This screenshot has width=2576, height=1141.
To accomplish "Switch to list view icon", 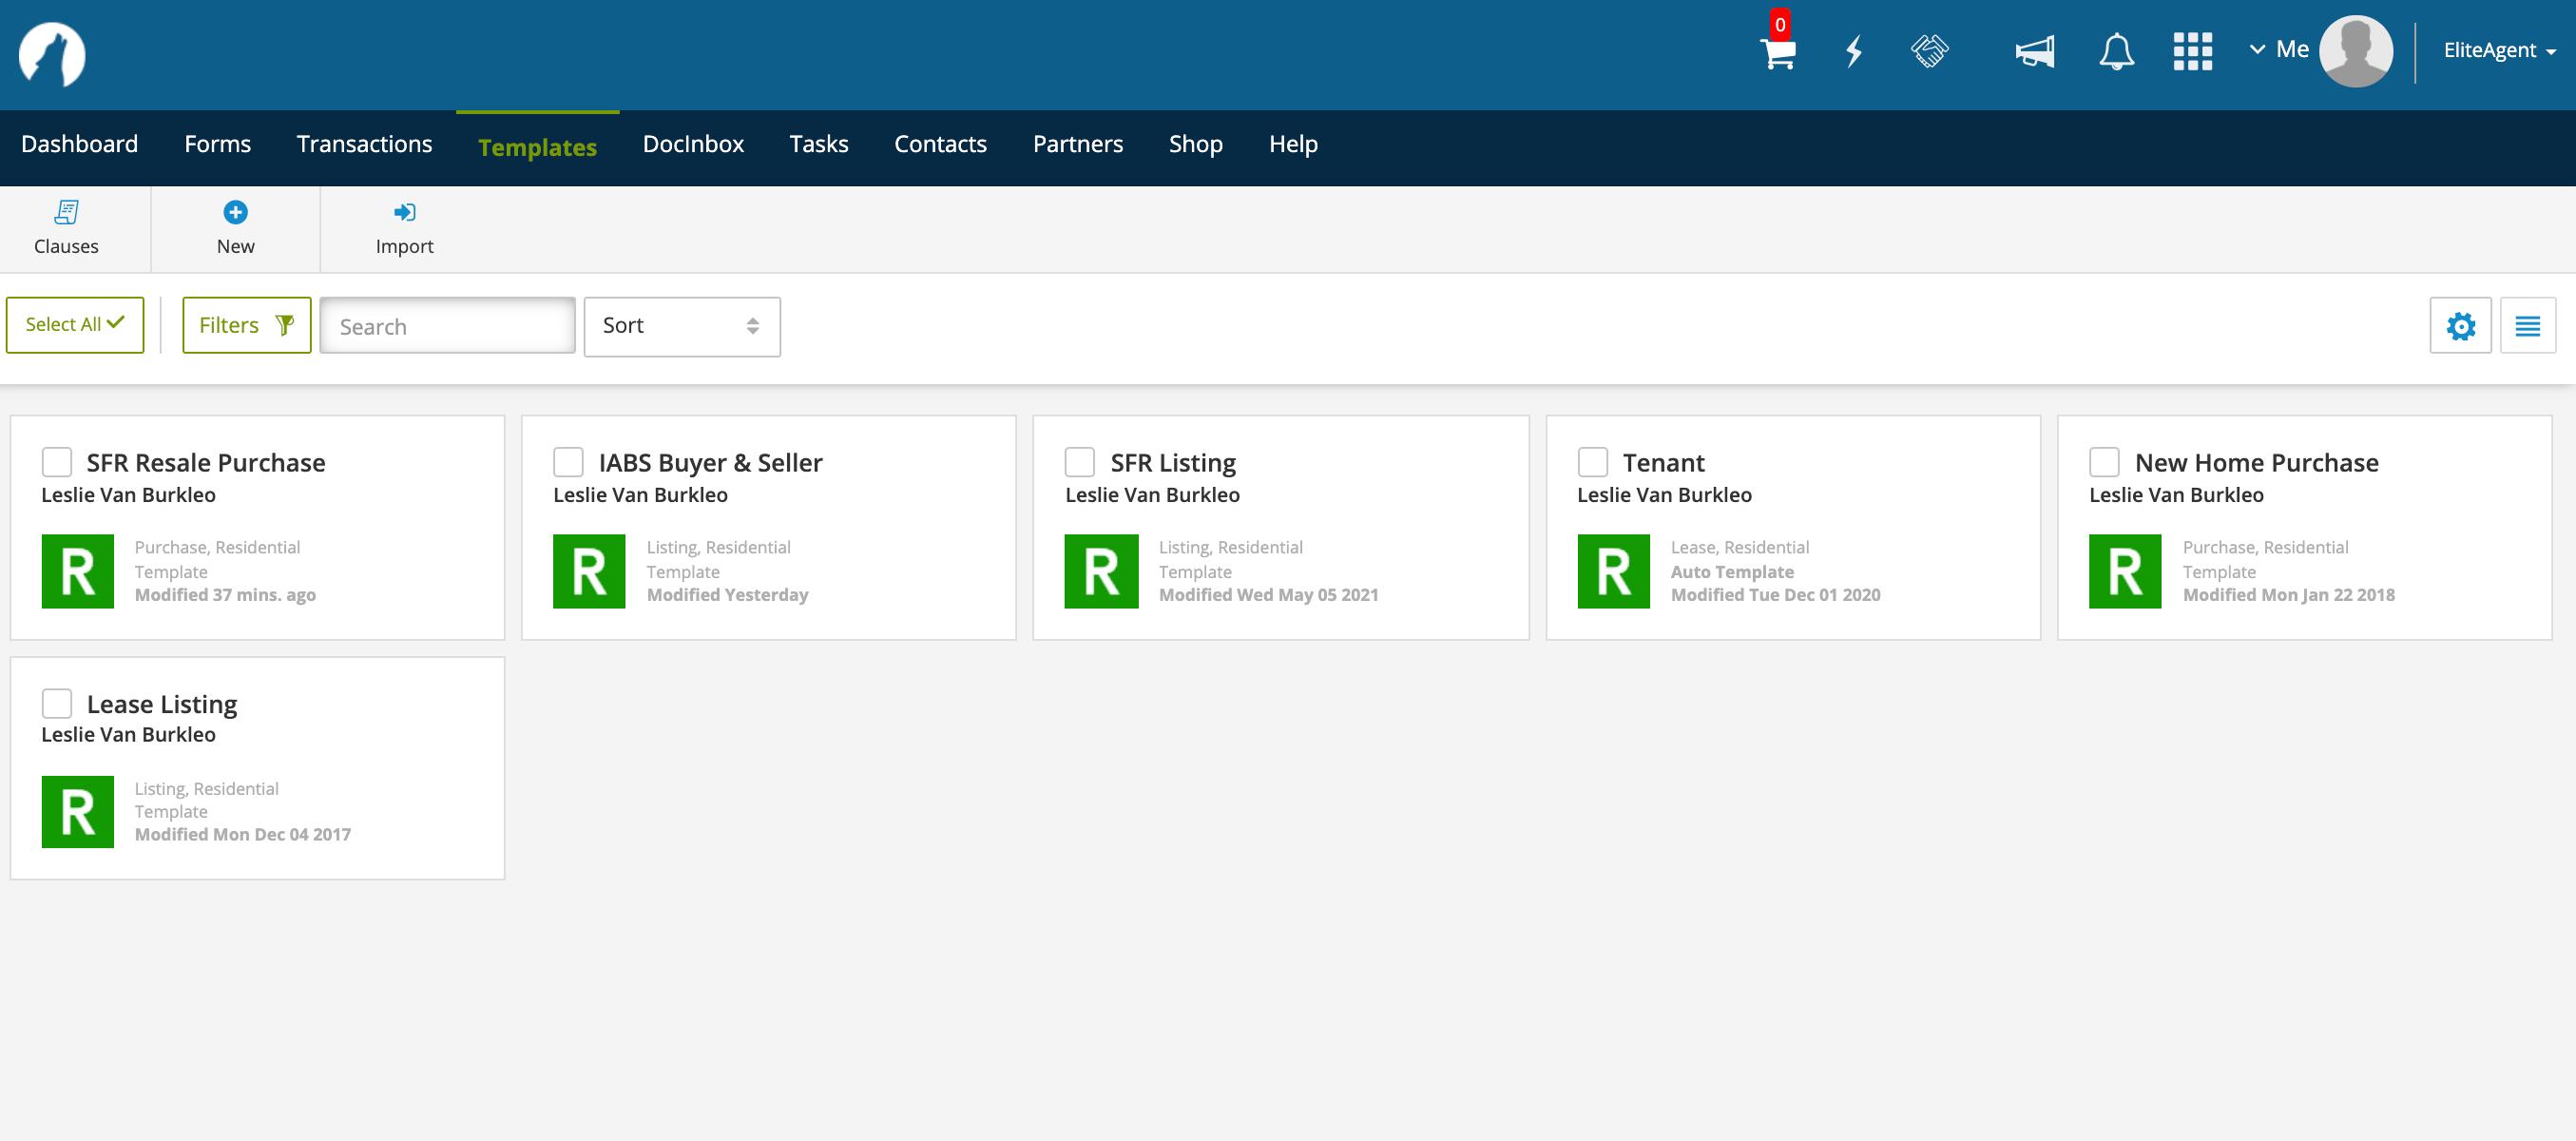I will pyautogui.click(x=2527, y=326).
